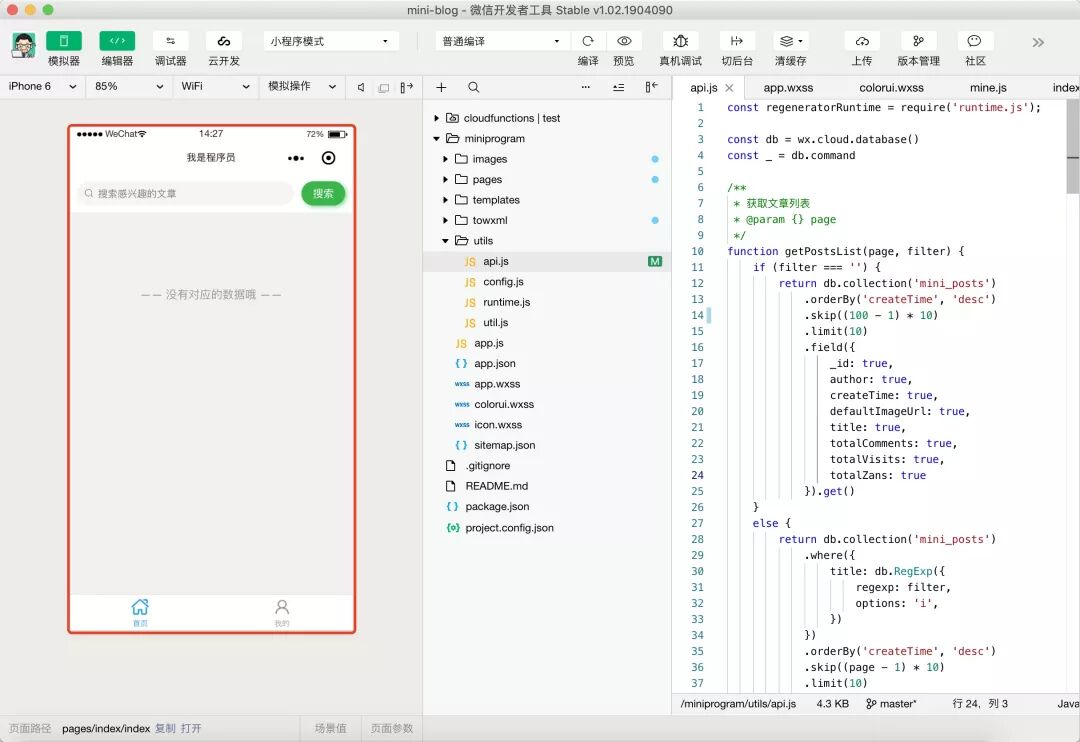
Task: Click the 行 24, 列 3 position indicator
Action: tap(979, 703)
